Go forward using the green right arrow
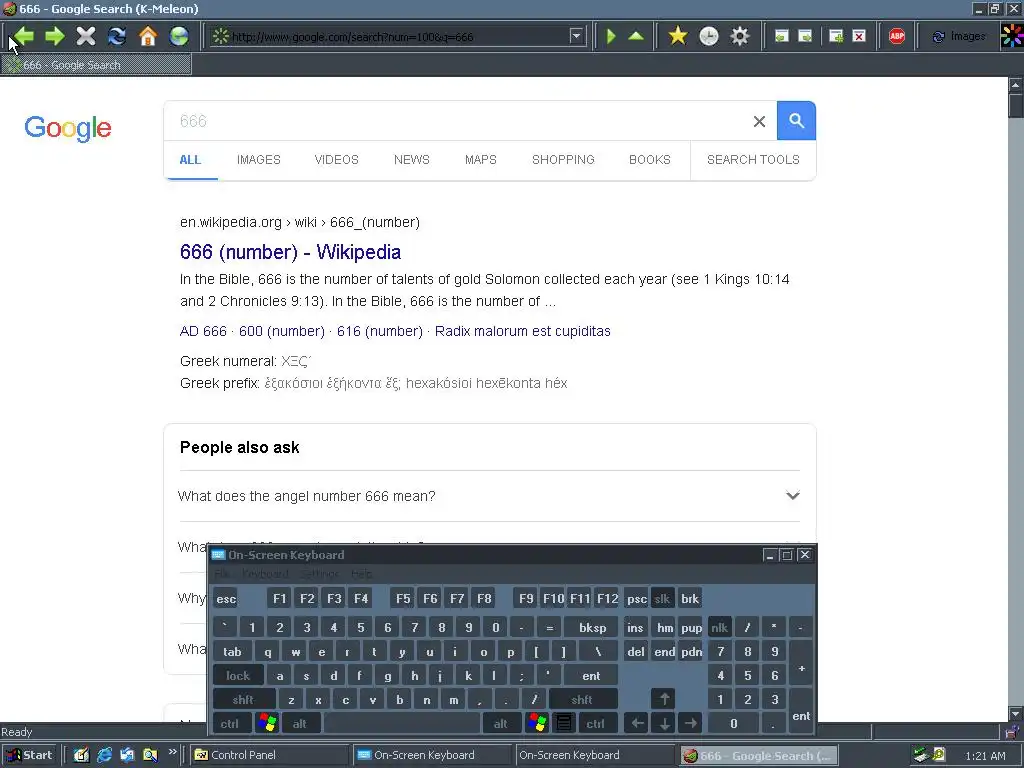 [x=54, y=36]
